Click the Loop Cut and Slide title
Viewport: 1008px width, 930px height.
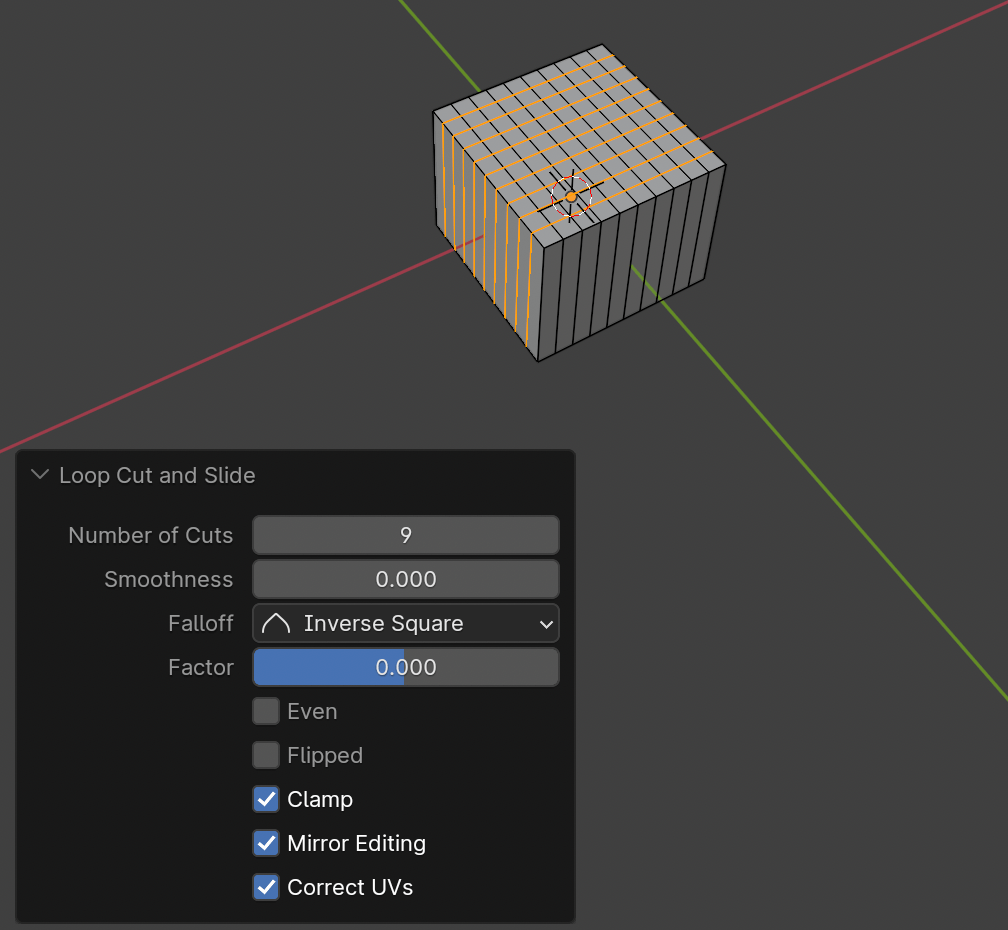click(x=157, y=475)
